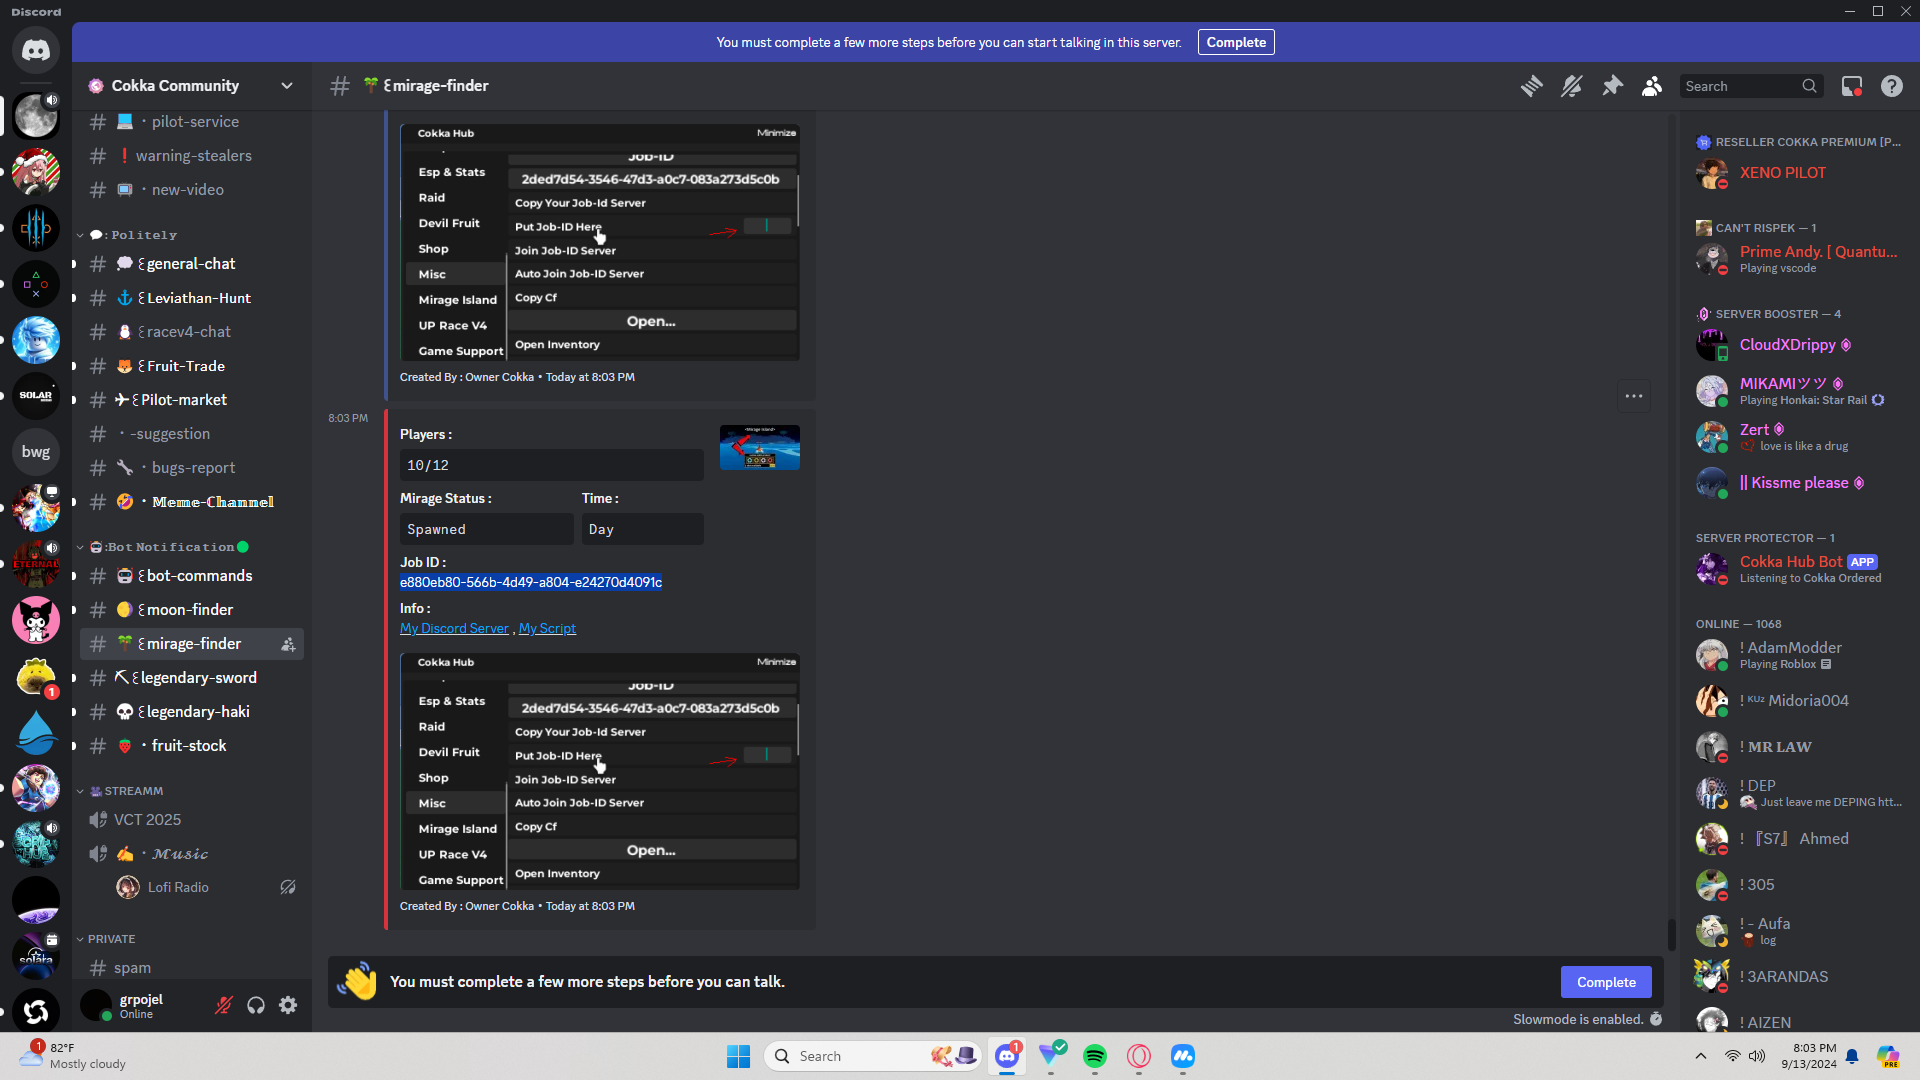The height and width of the screenshot is (1080, 1920).
Task: Click Complete button in top banner
Action: [1236, 42]
